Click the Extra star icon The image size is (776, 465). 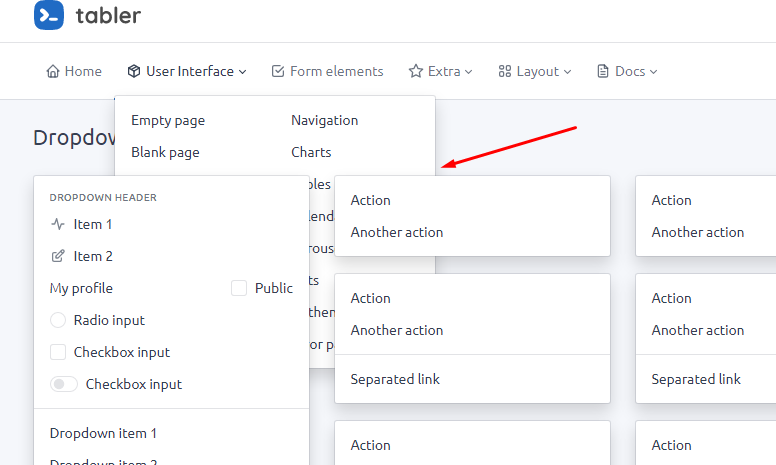click(x=416, y=71)
